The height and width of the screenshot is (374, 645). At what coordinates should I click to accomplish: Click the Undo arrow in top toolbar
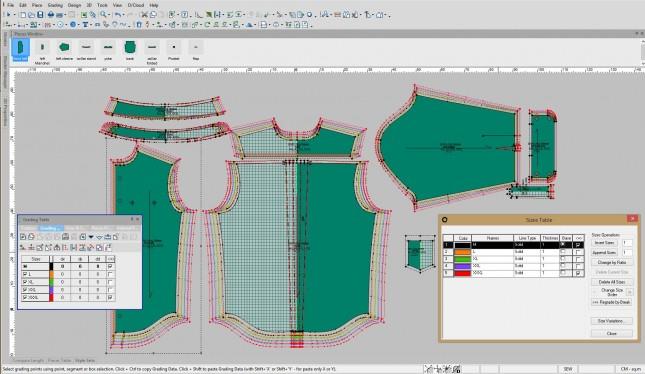[x=118, y=15]
